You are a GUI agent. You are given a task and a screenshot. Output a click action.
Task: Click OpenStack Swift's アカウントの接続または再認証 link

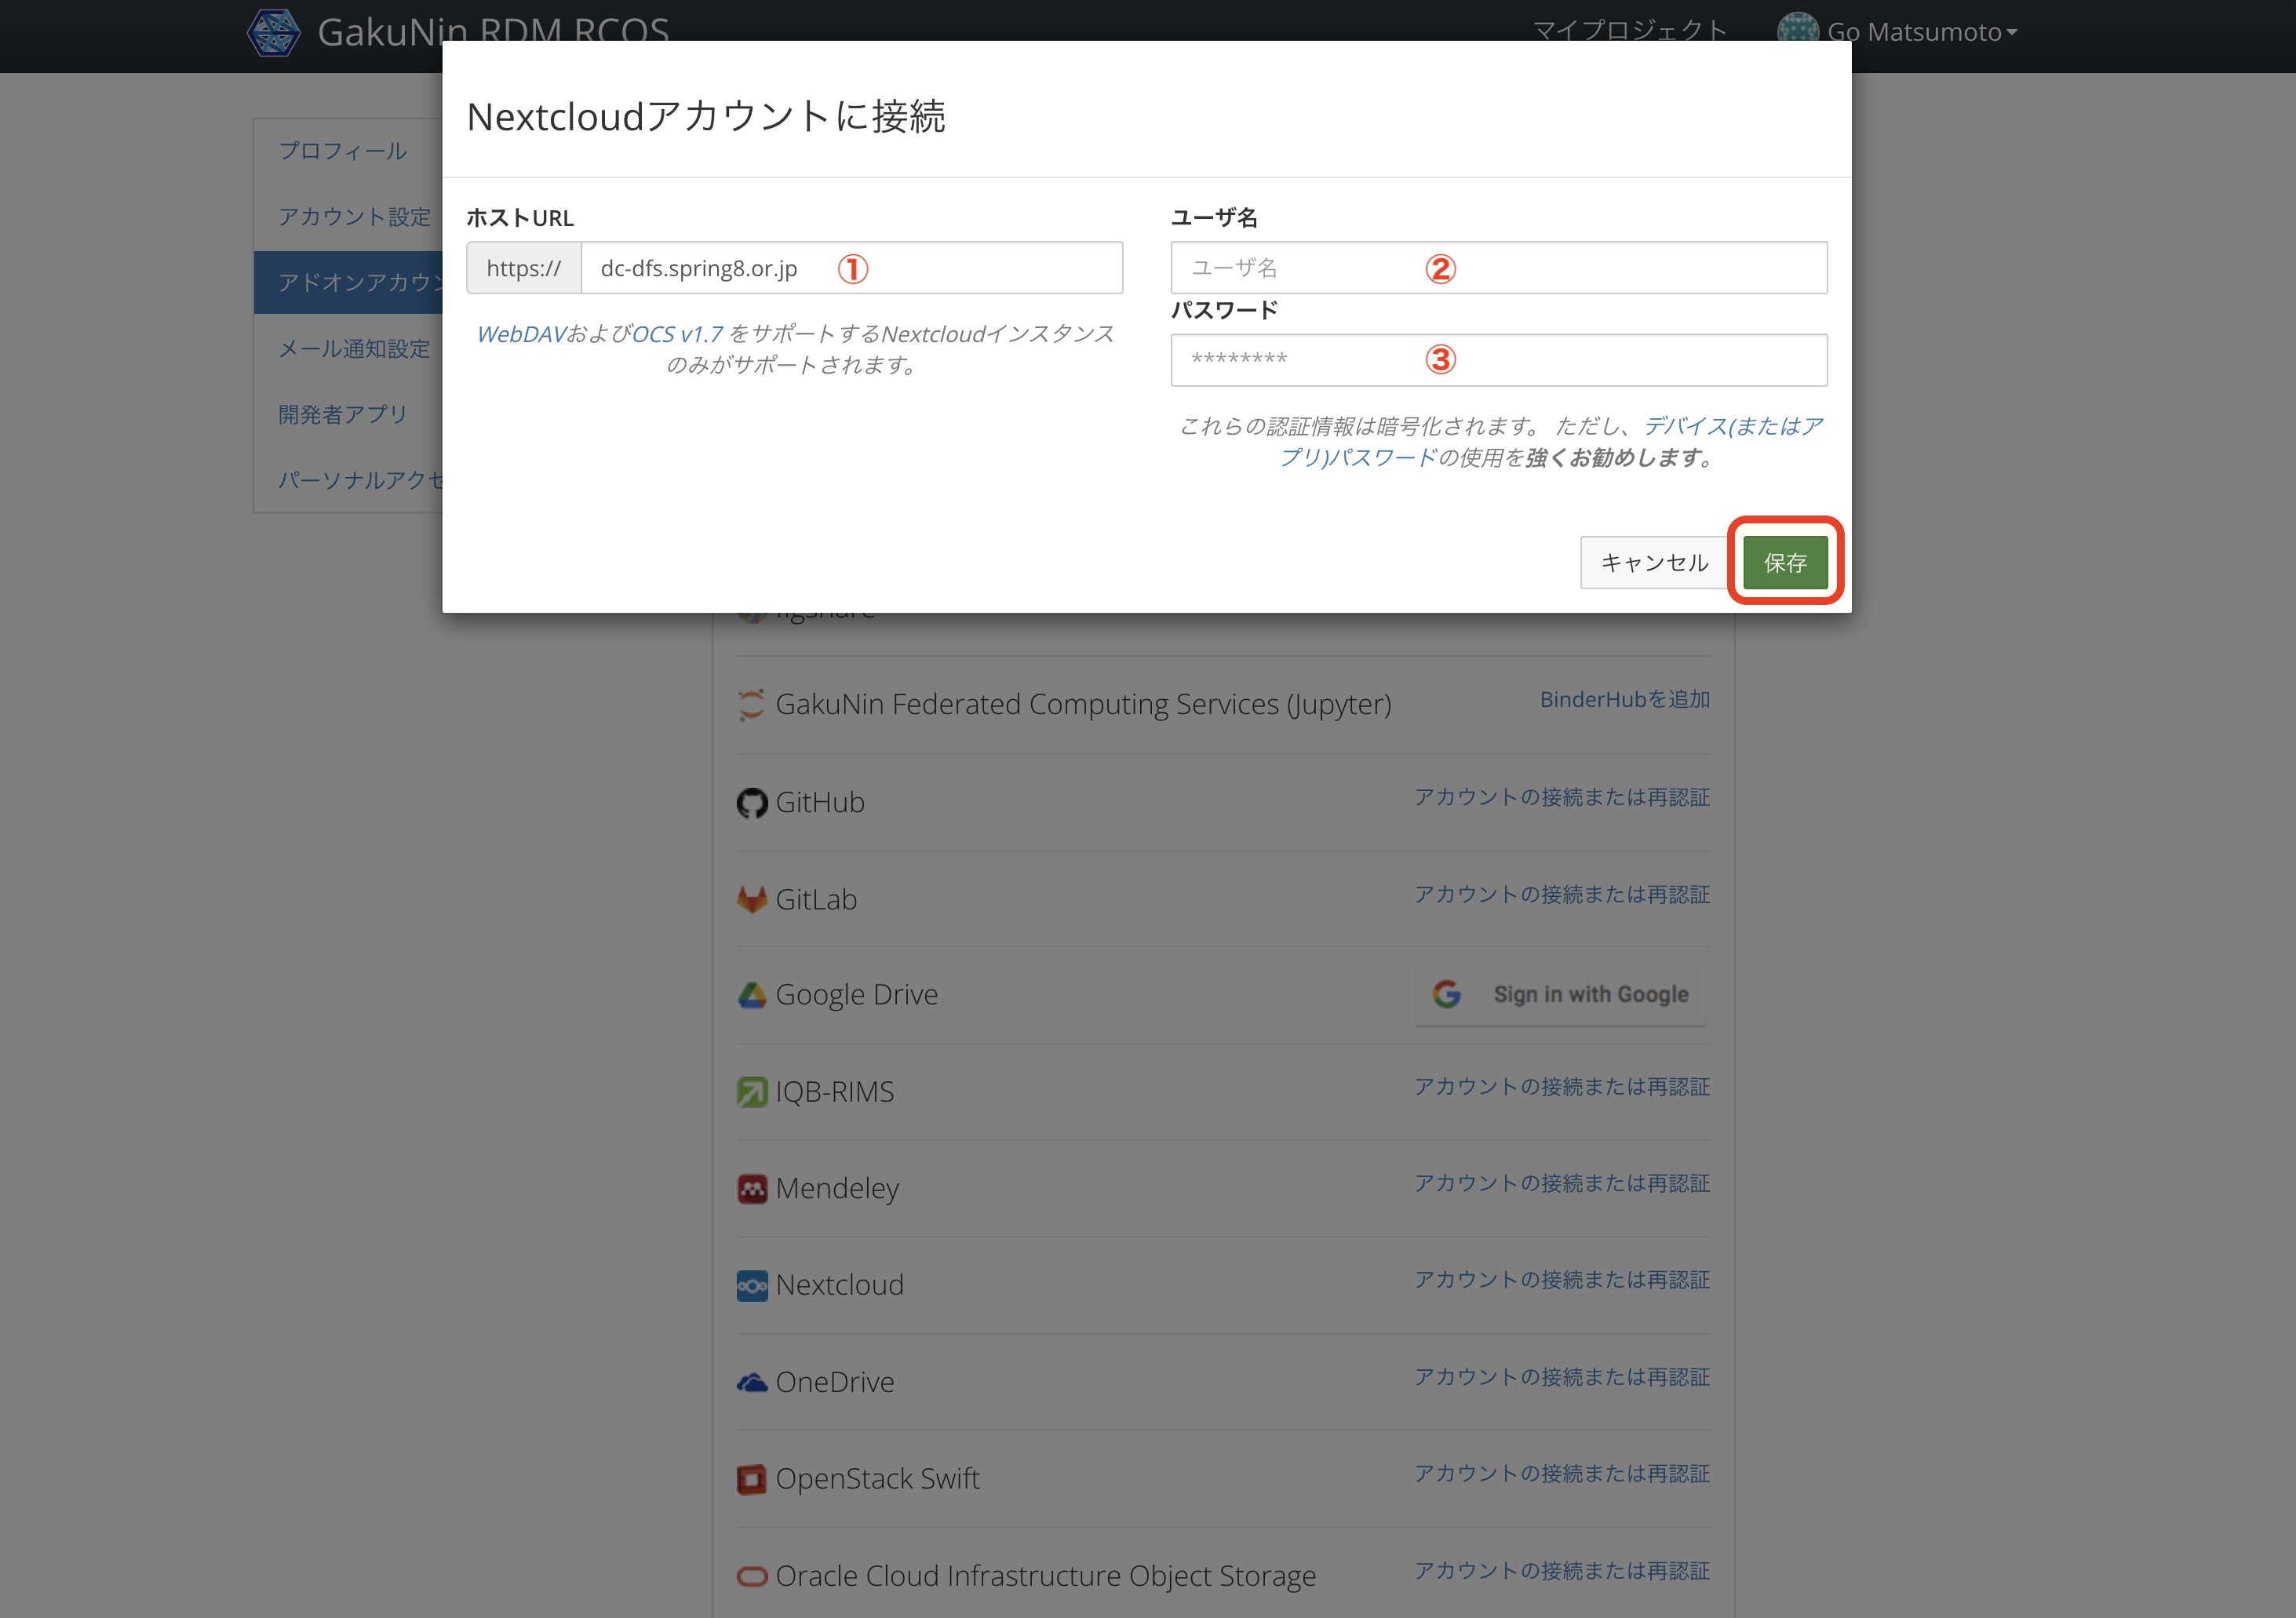(x=1562, y=1473)
